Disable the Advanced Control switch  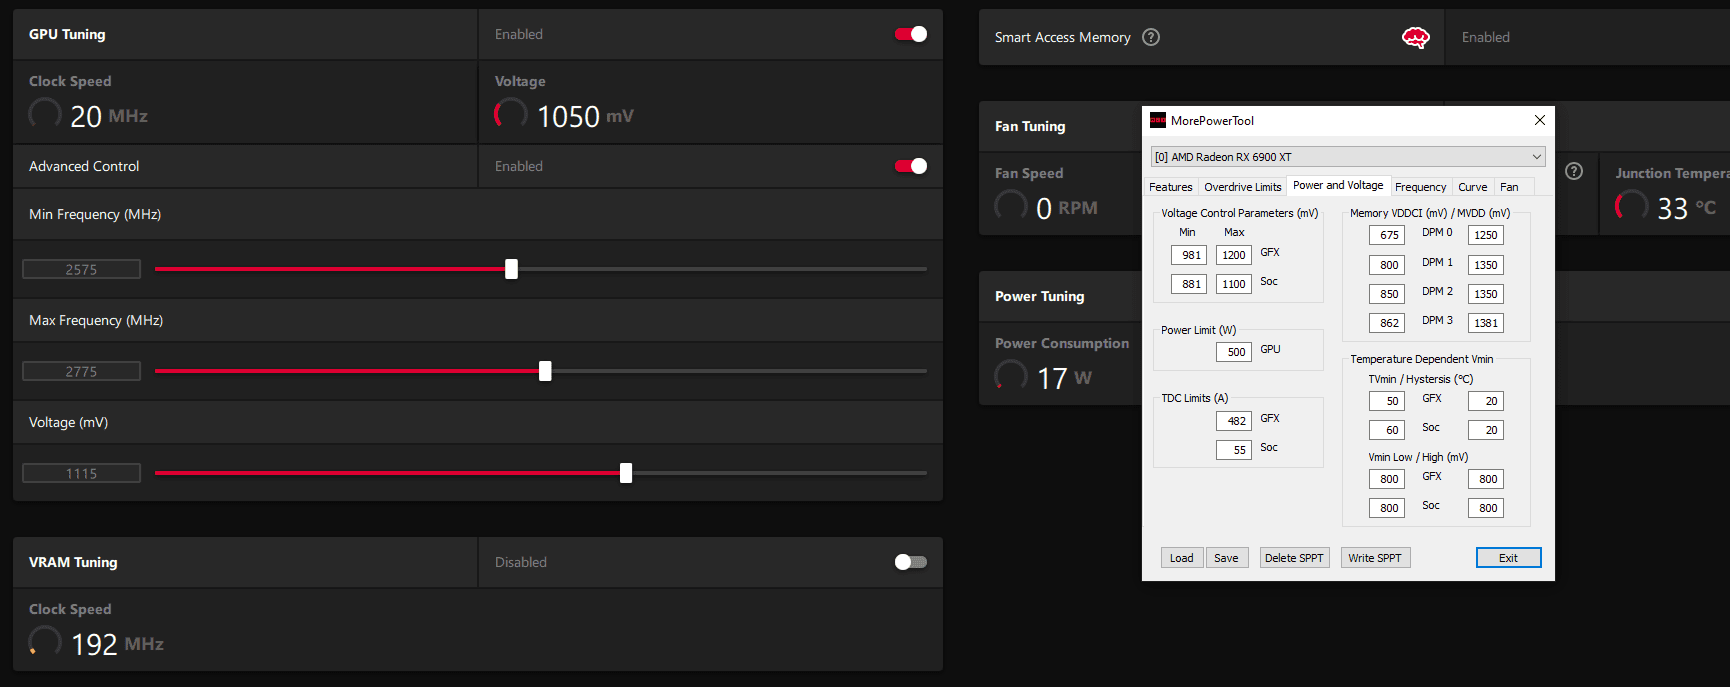pyautogui.click(x=911, y=166)
